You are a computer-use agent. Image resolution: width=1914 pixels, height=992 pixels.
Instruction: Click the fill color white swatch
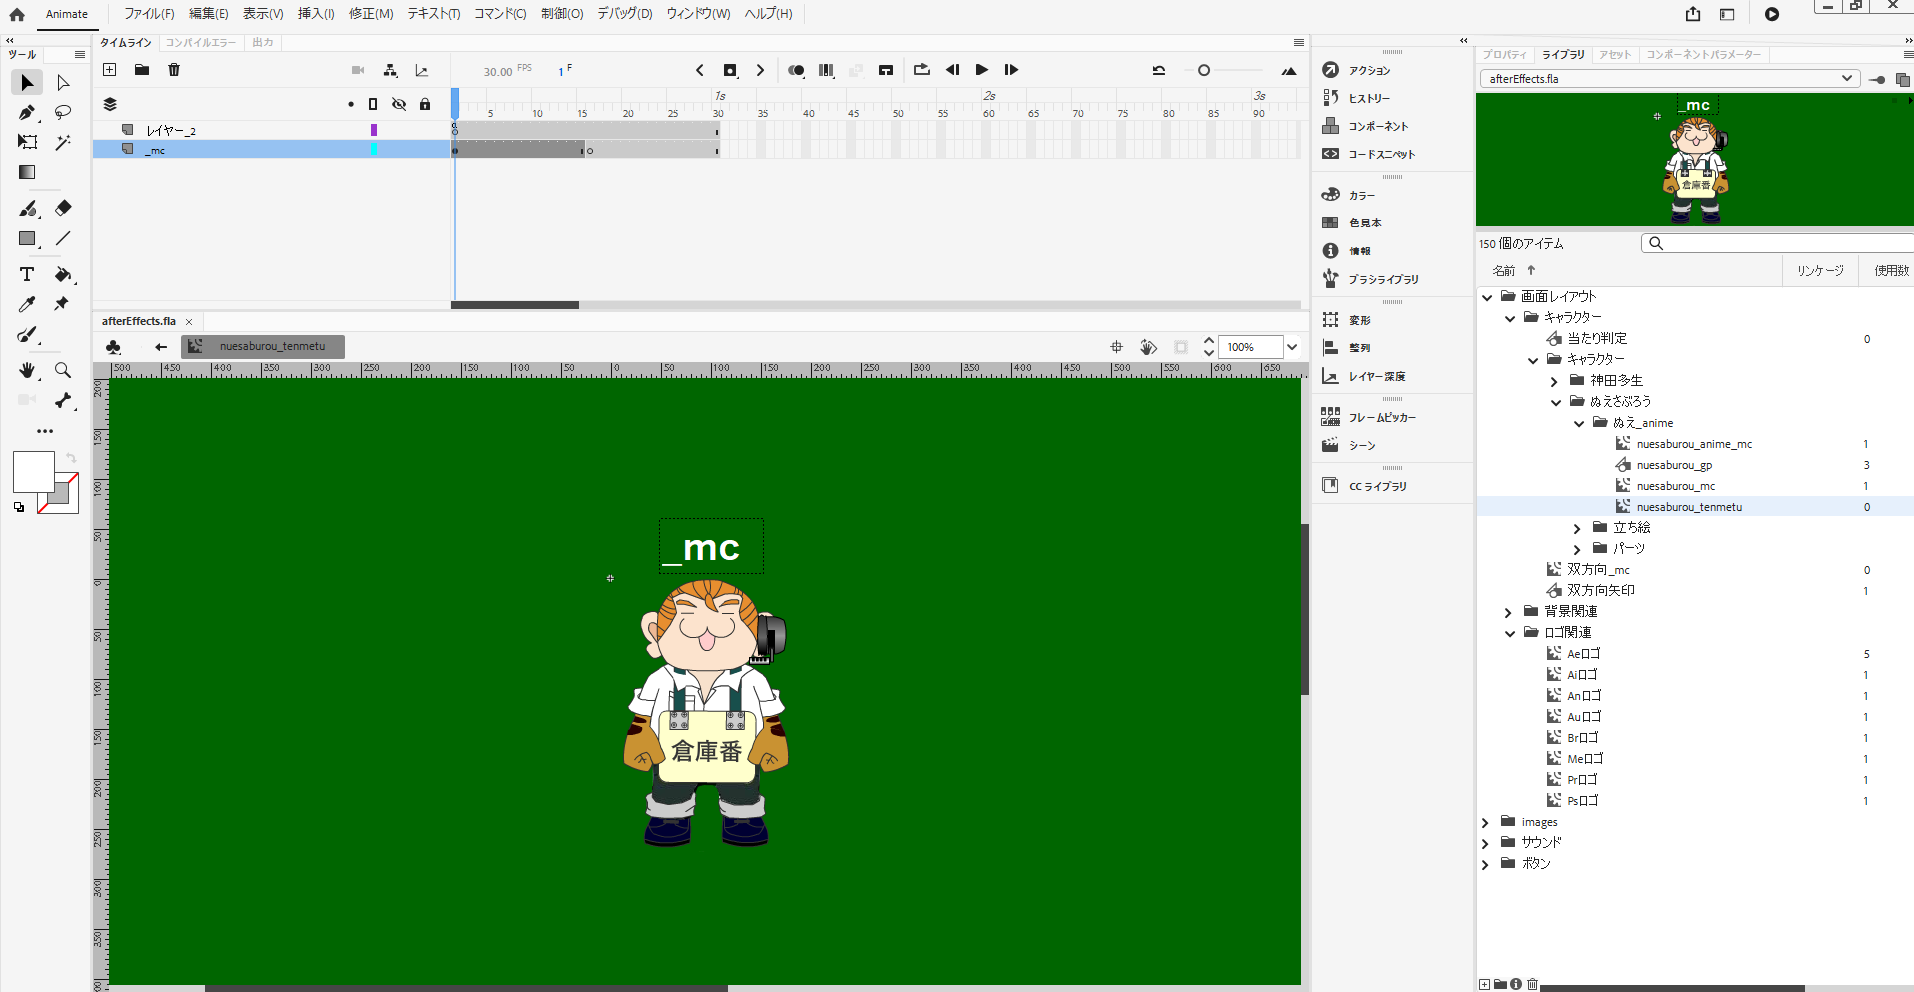pyautogui.click(x=33, y=472)
